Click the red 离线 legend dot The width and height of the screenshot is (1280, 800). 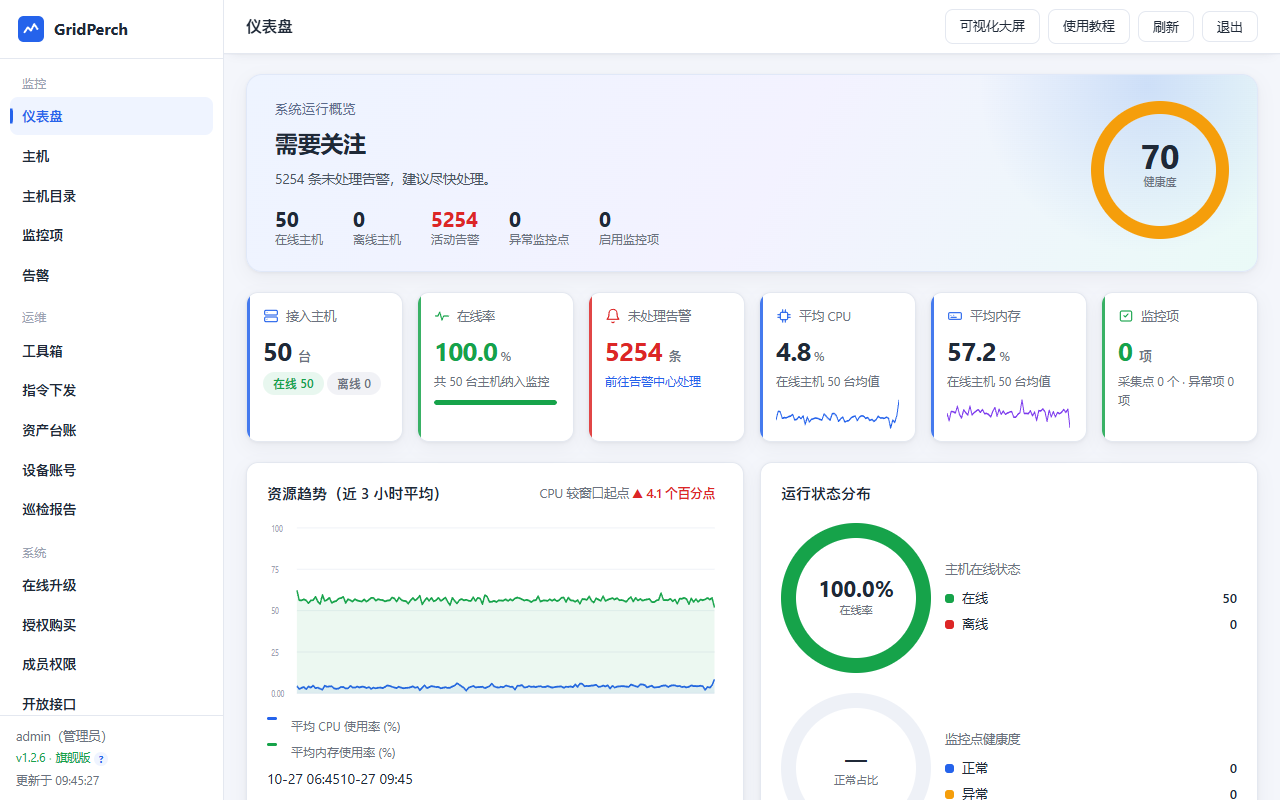[x=950, y=625]
